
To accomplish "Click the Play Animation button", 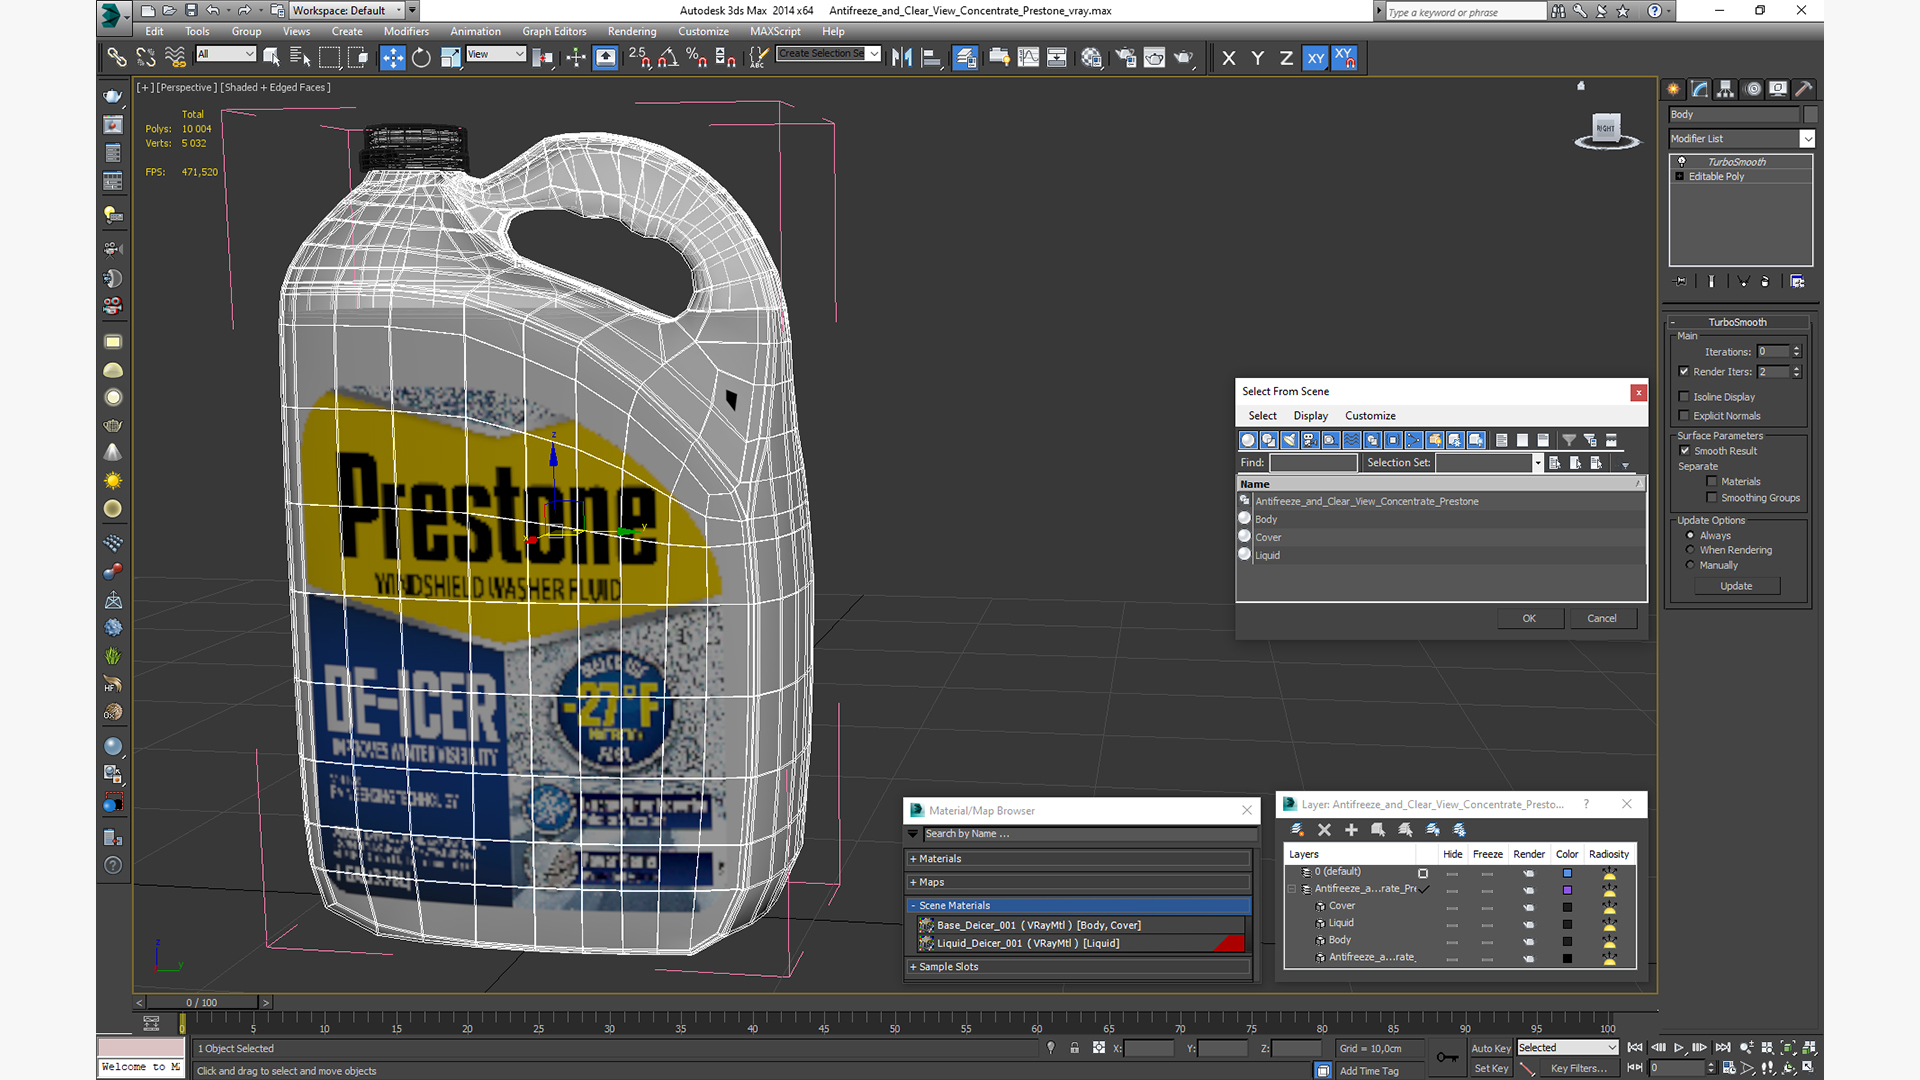I will 1679,1048.
